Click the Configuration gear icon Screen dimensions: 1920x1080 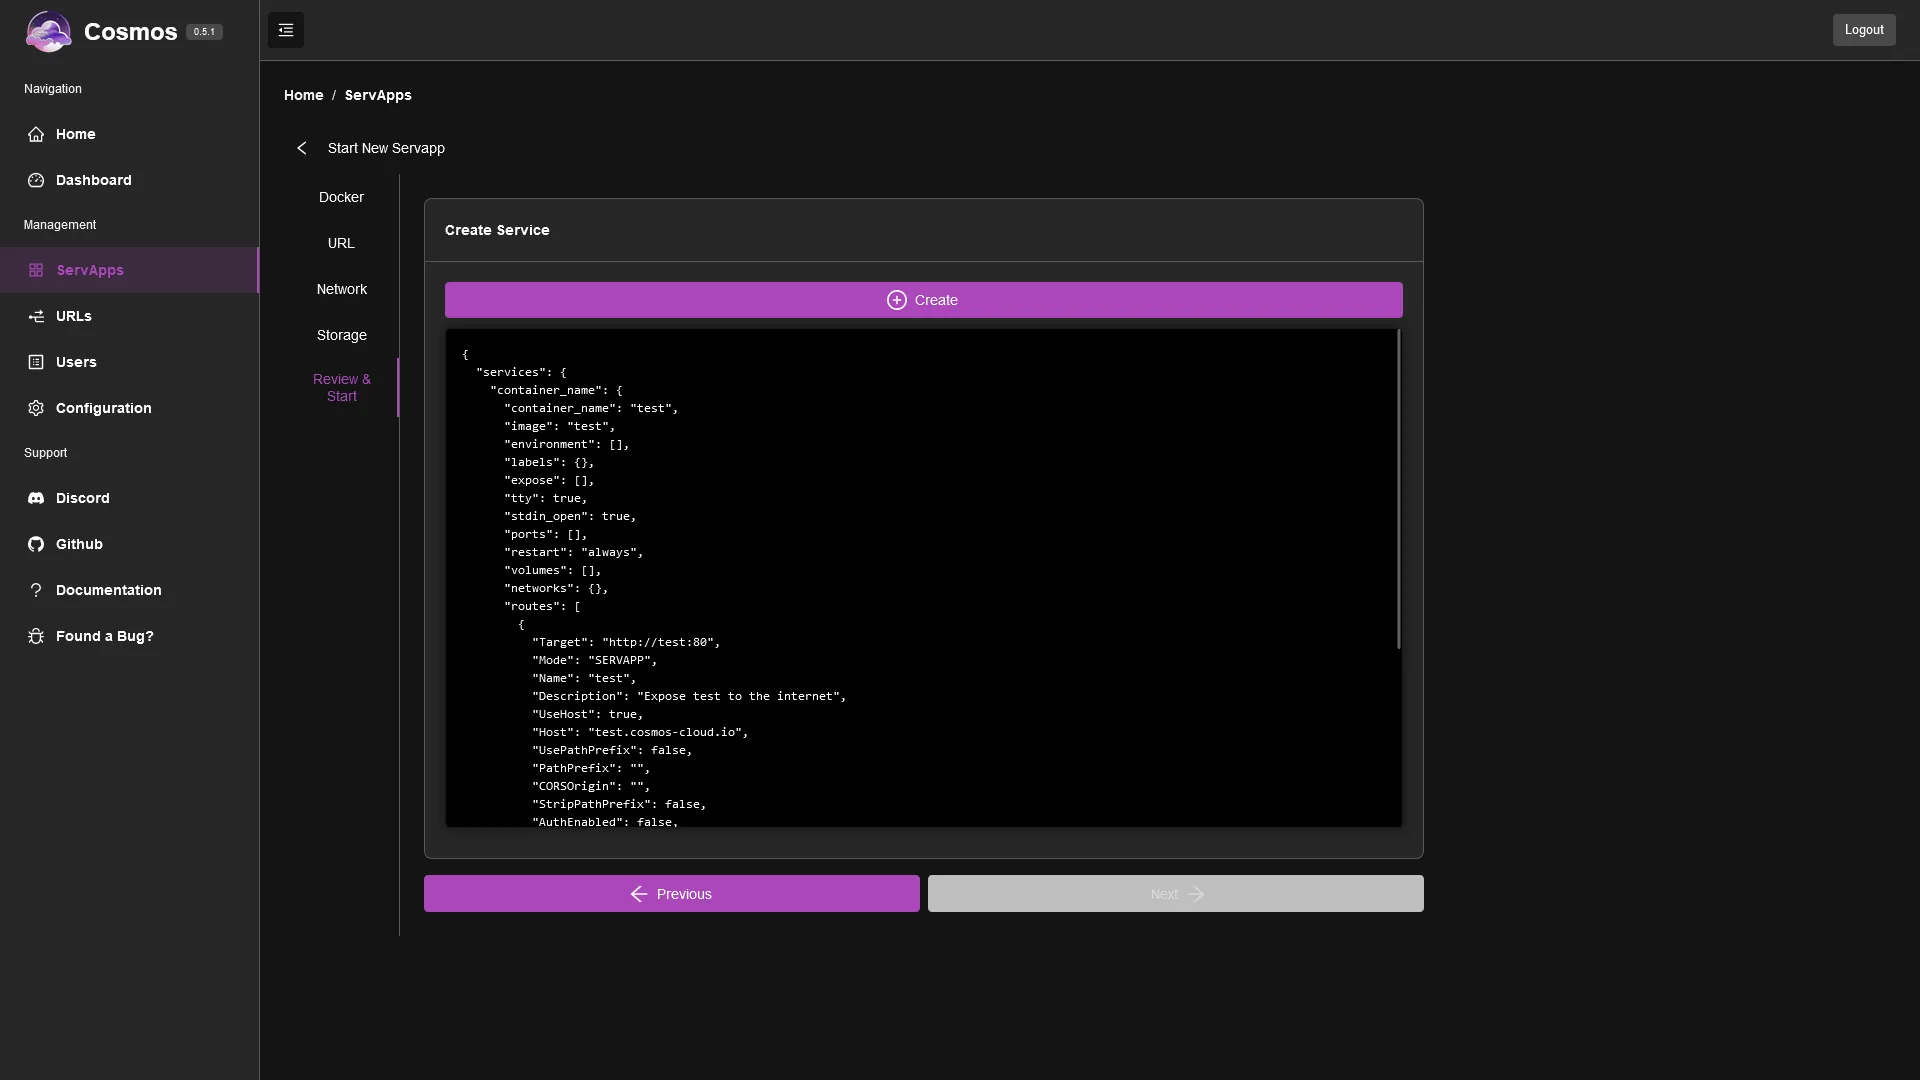[x=36, y=408]
